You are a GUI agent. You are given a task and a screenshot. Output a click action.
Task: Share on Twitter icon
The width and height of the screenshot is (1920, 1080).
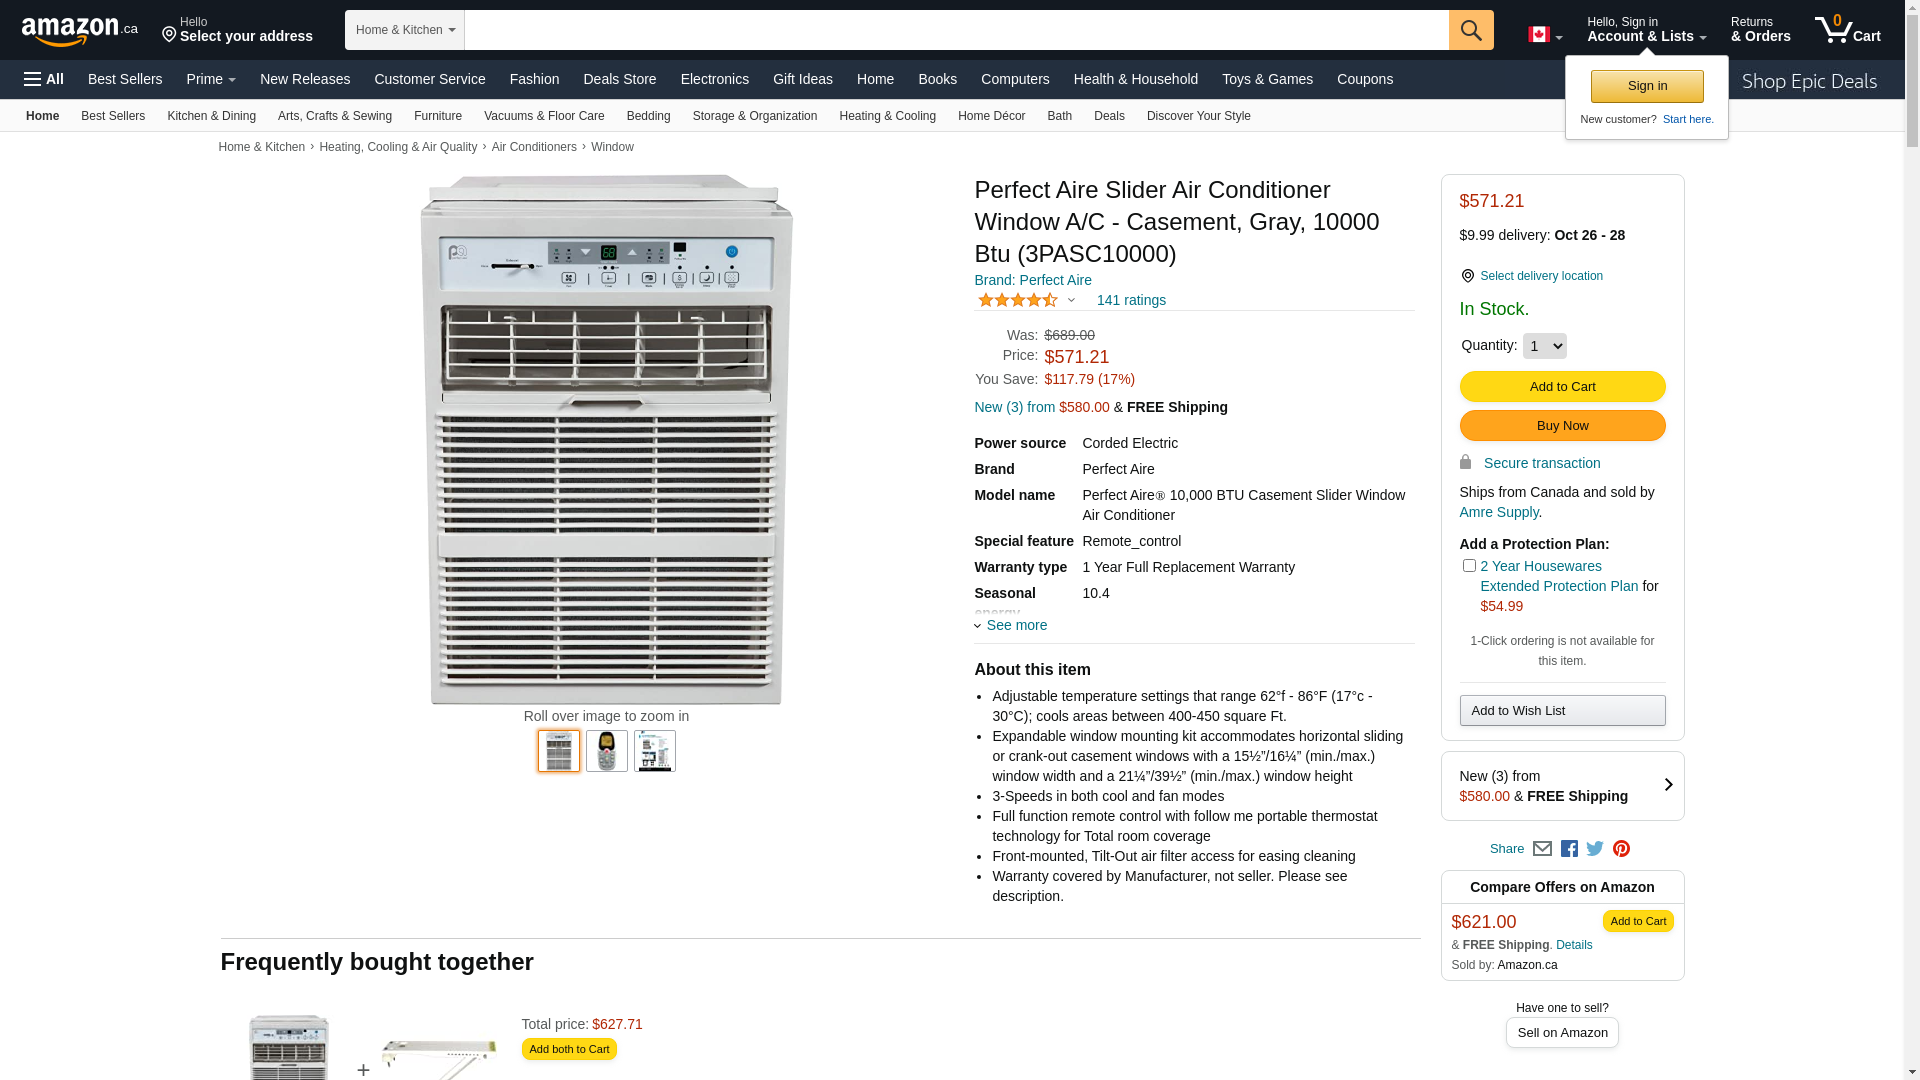point(1595,849)
